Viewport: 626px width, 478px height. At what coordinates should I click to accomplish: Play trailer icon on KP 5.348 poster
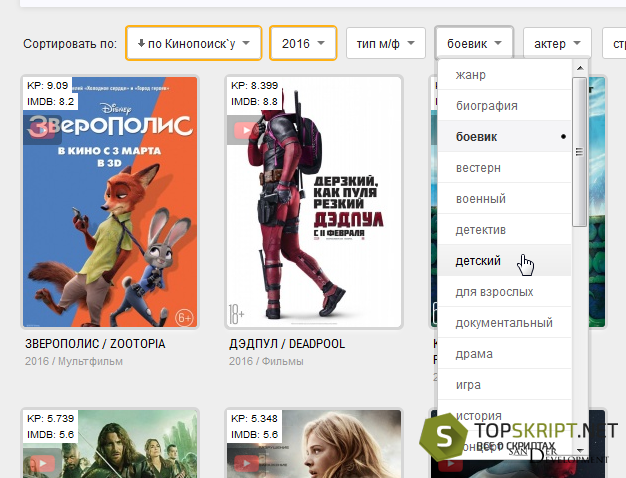click(246, 463)
